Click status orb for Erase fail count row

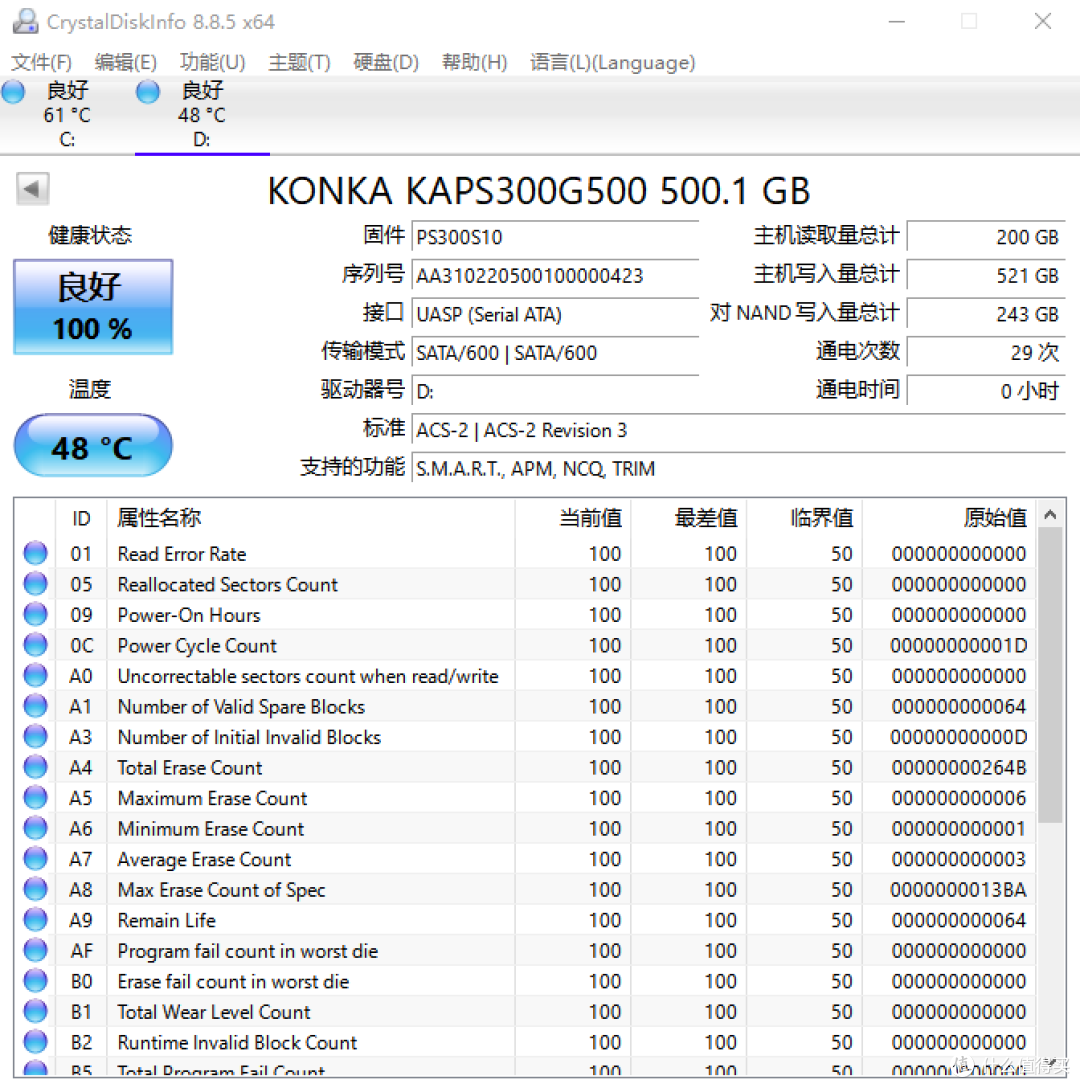point(35,980)
